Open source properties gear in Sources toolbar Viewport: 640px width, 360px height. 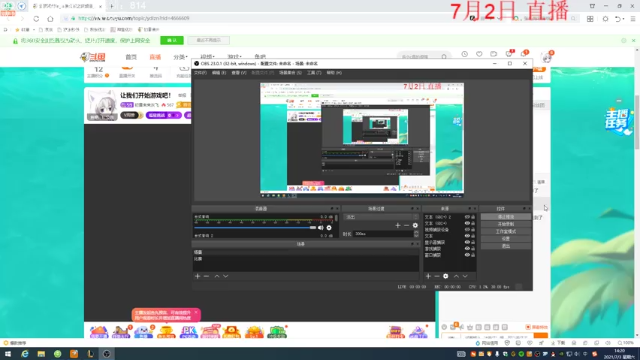[x=446, y=276]
